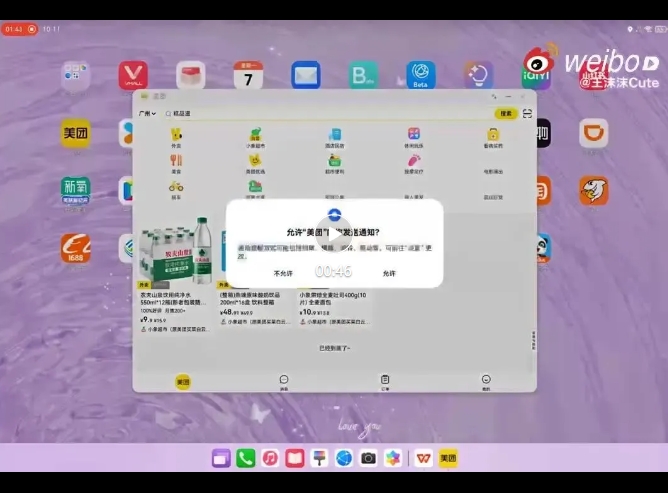Tap the scan code icon beside search
Image resolution: width=668 pixels, height=493 pixels.
click(526, 114)
